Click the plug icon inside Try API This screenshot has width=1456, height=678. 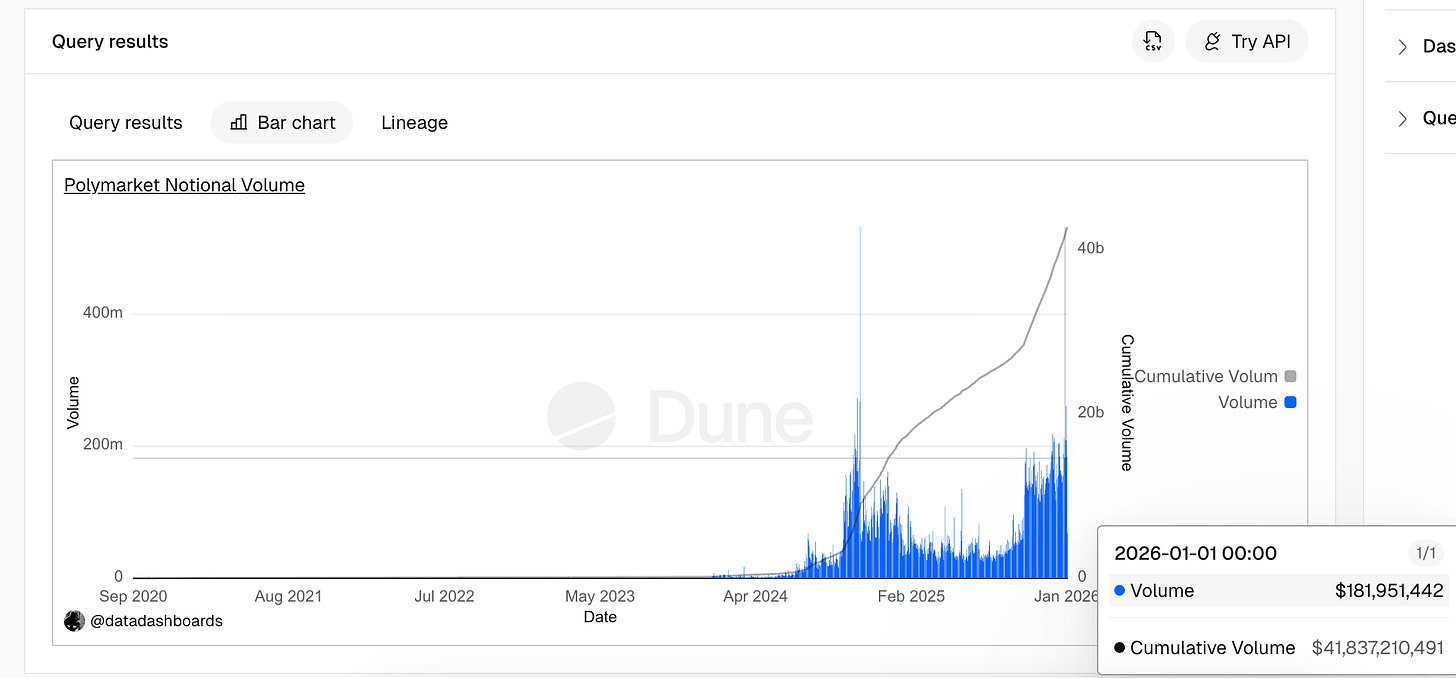coord(1212,42)
